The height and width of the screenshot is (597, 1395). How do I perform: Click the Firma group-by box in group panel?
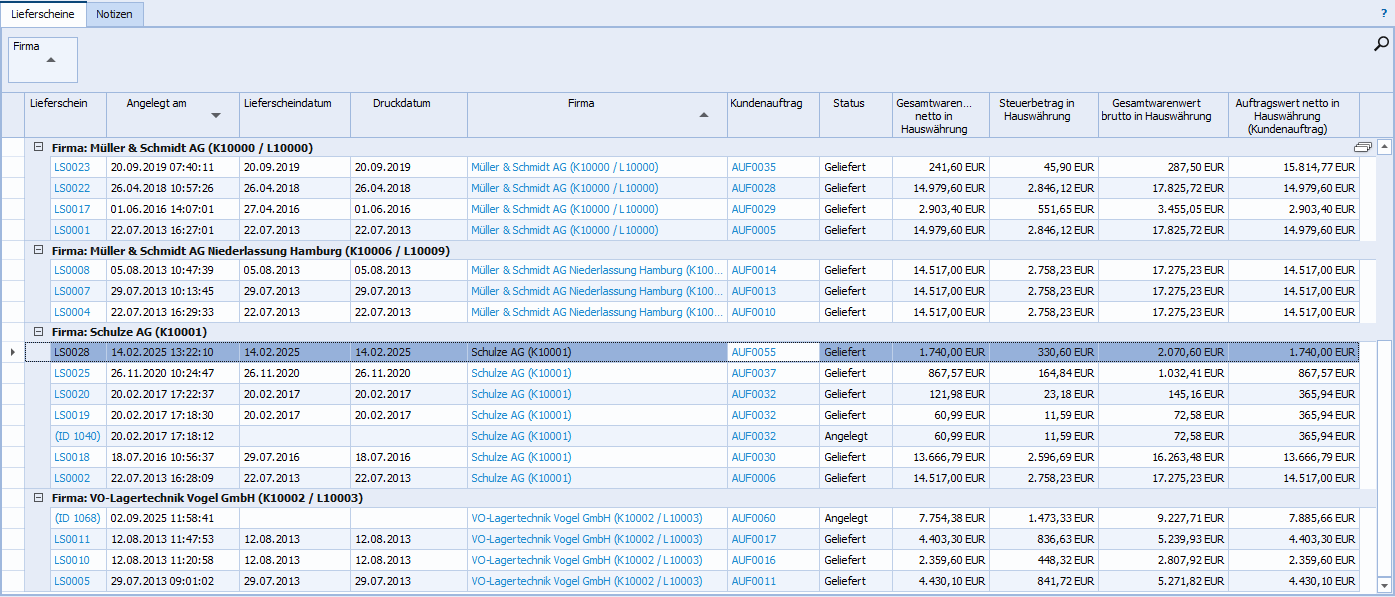(43, 59)
